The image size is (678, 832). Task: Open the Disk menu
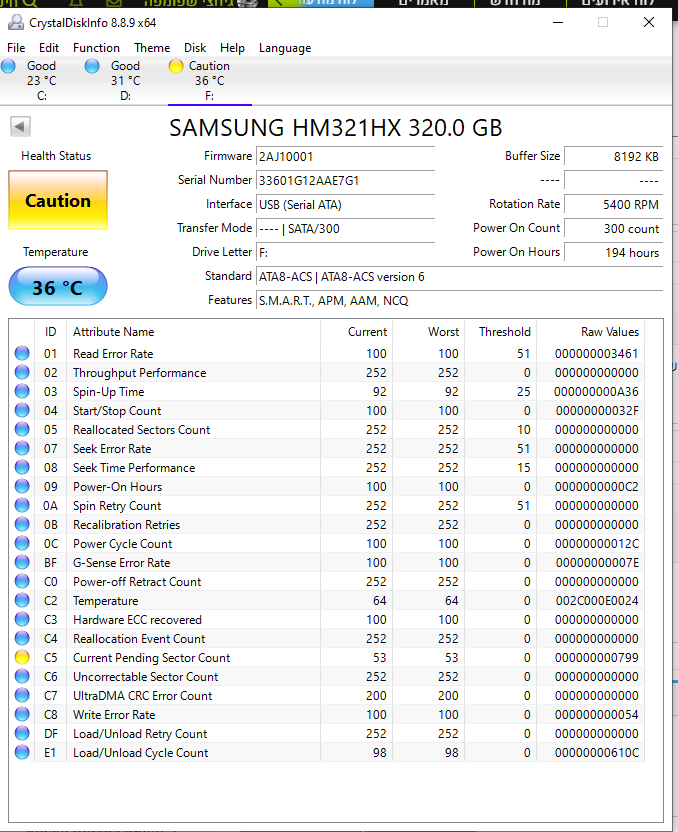point(195,48)
